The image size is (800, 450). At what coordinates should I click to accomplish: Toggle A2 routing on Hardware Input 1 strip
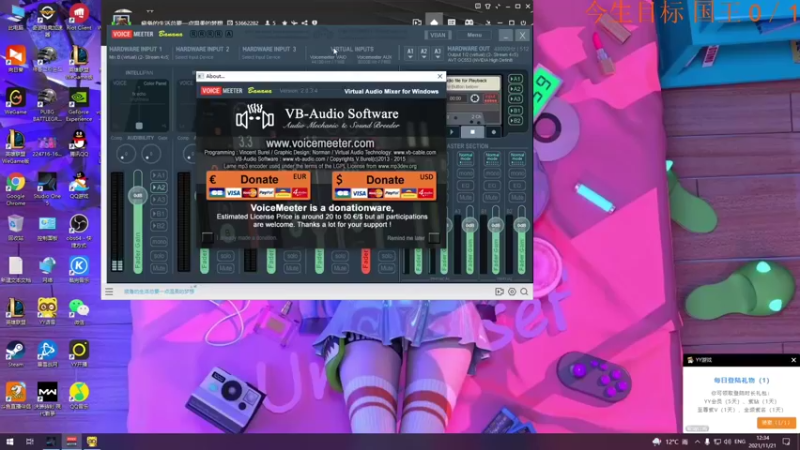point(159,187)
